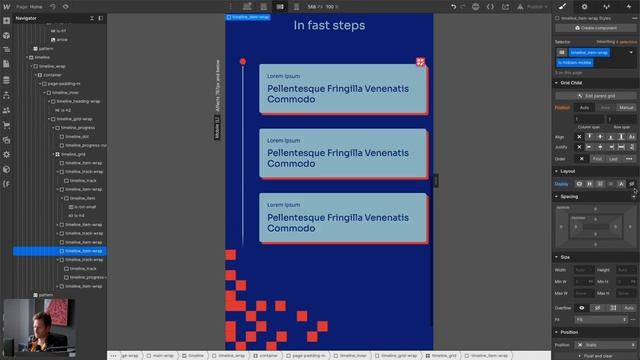640x360 pixels.
Task: Collapse the Spacing section
Action: [x=556, y=197]
